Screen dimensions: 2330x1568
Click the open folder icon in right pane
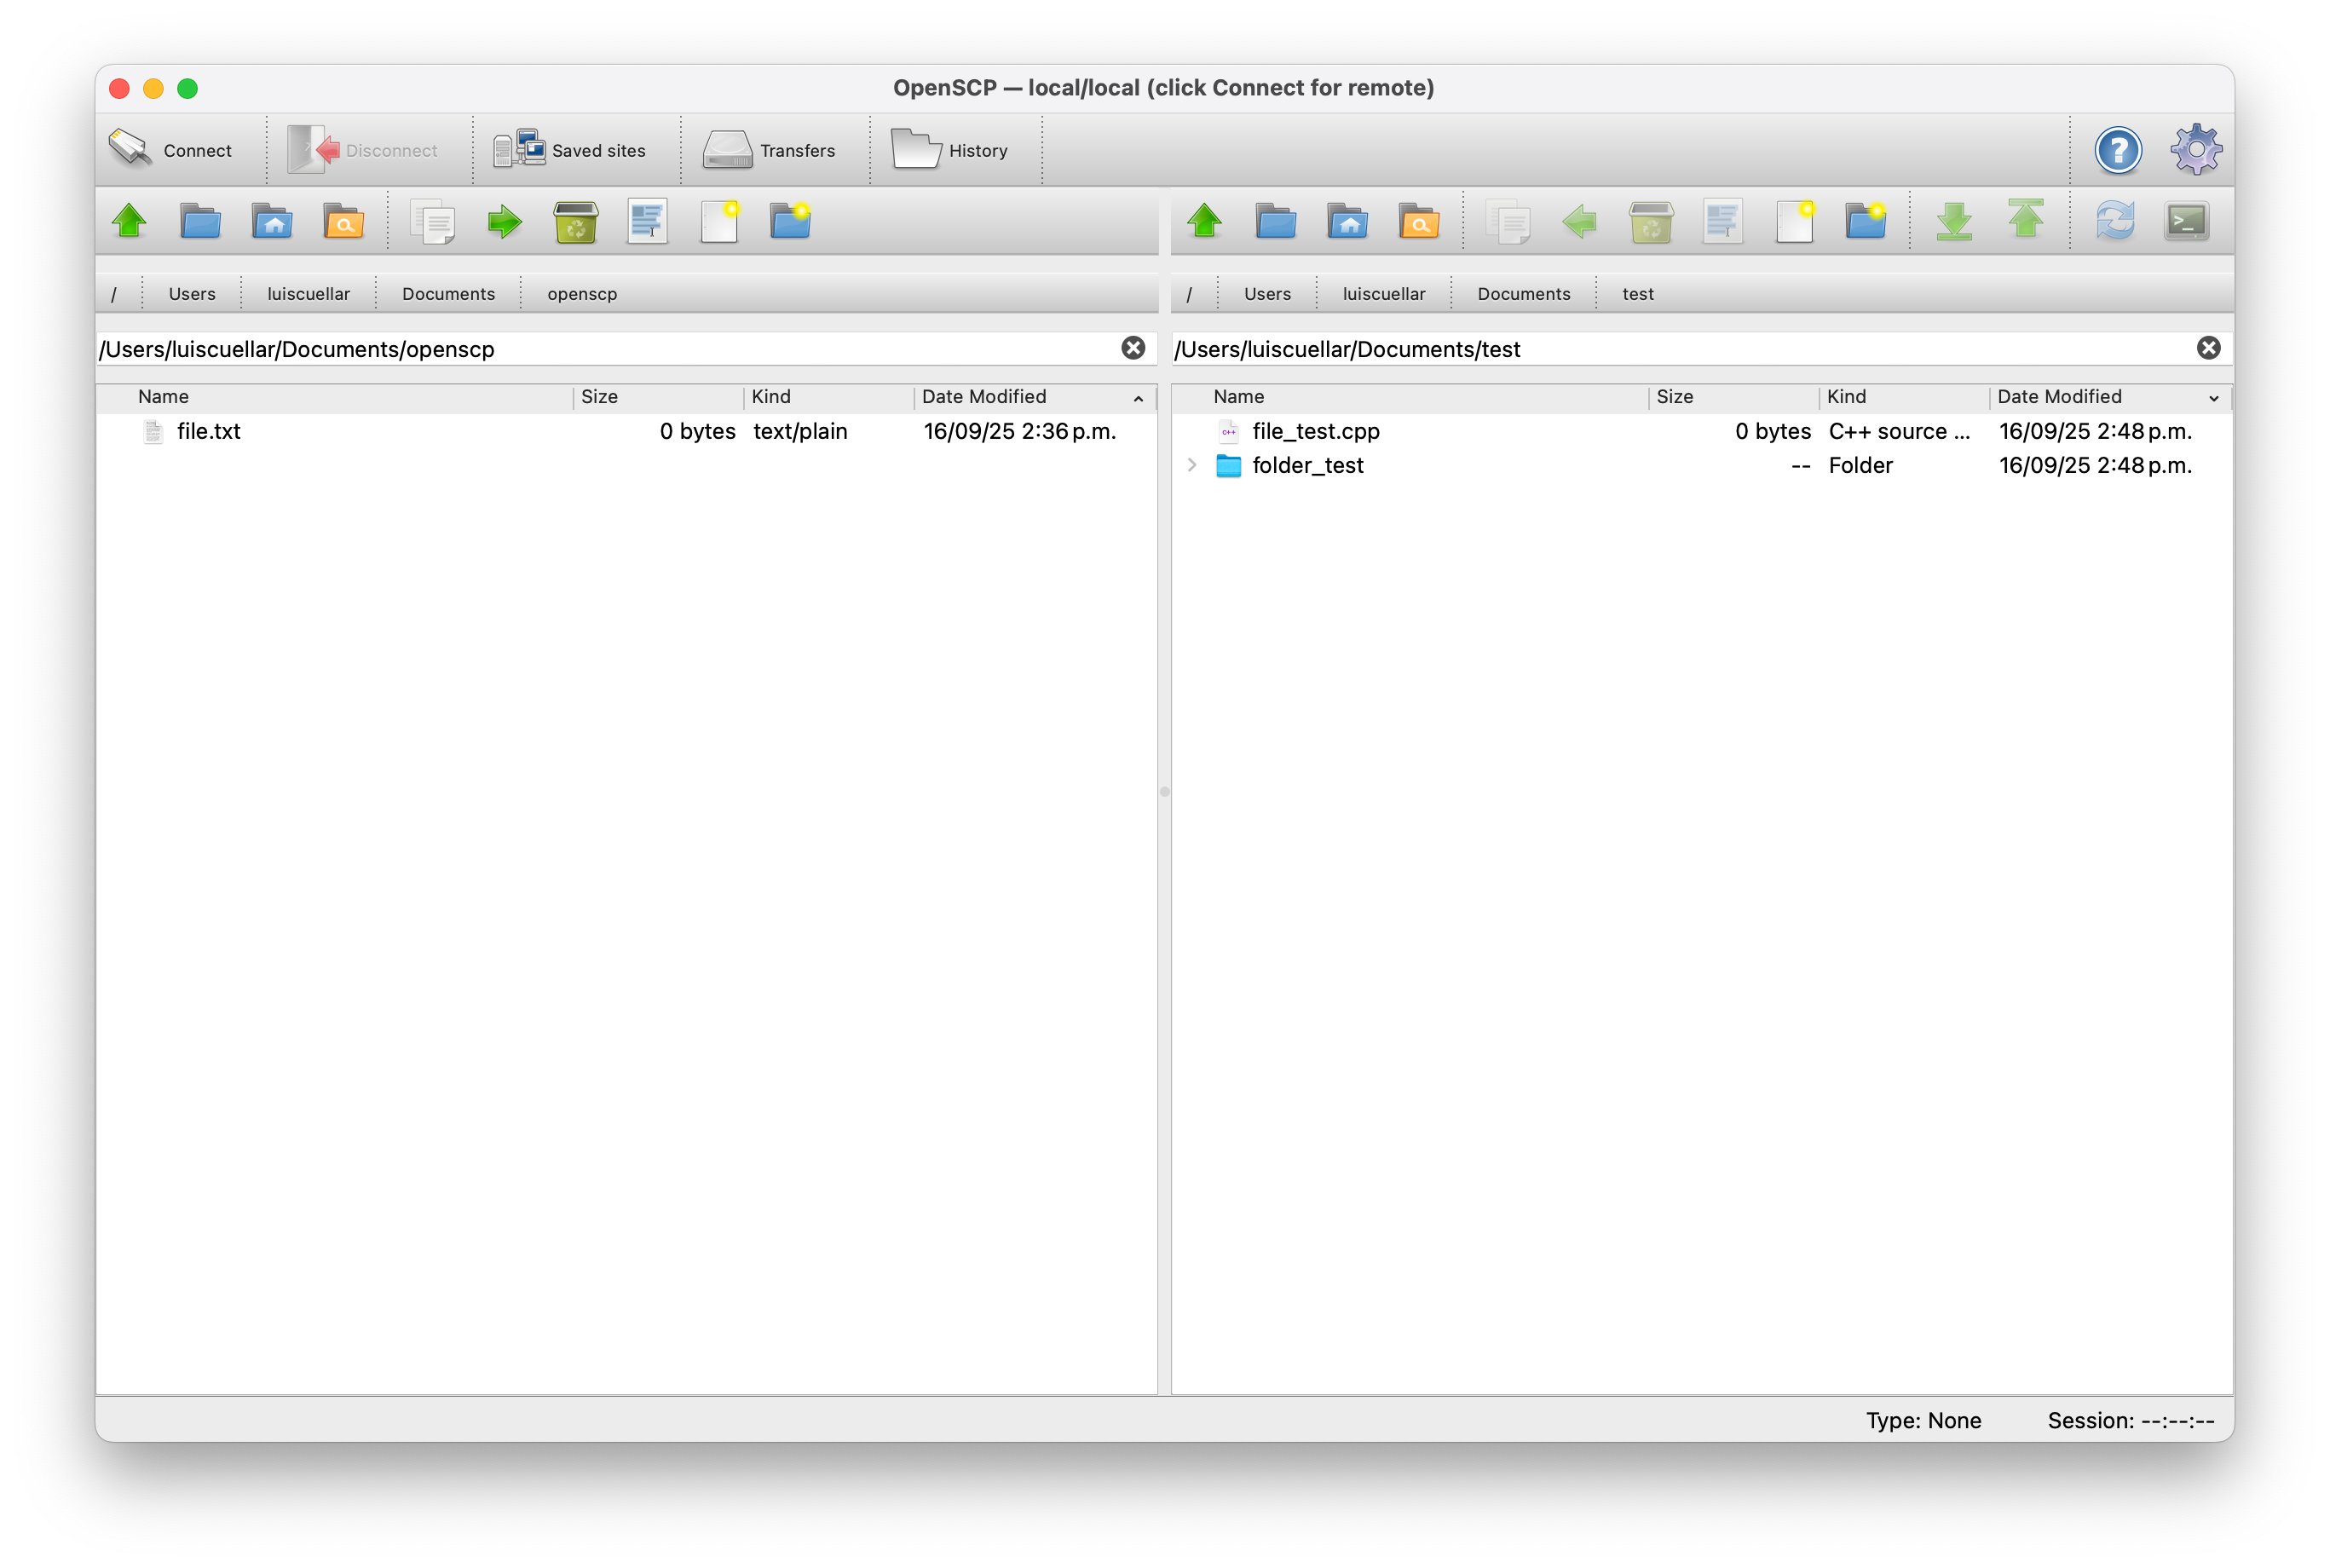coord(1276,221)
